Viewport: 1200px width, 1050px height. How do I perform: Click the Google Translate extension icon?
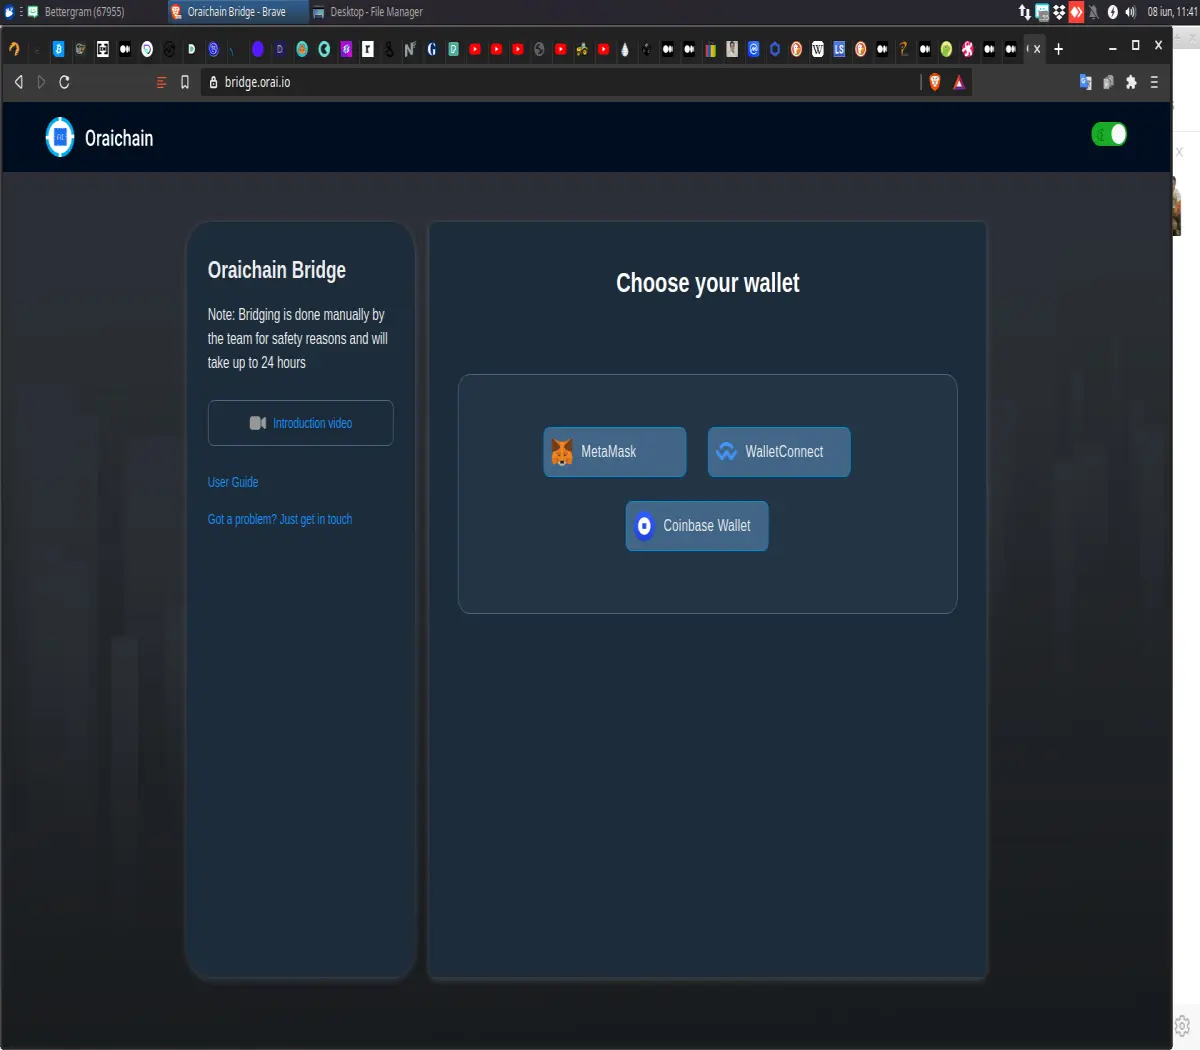coord(1085,82)
